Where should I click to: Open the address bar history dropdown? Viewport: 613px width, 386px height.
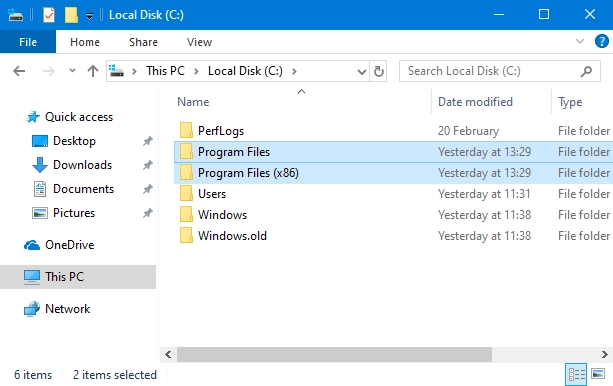pyautogui.click(x=362, y=72)
